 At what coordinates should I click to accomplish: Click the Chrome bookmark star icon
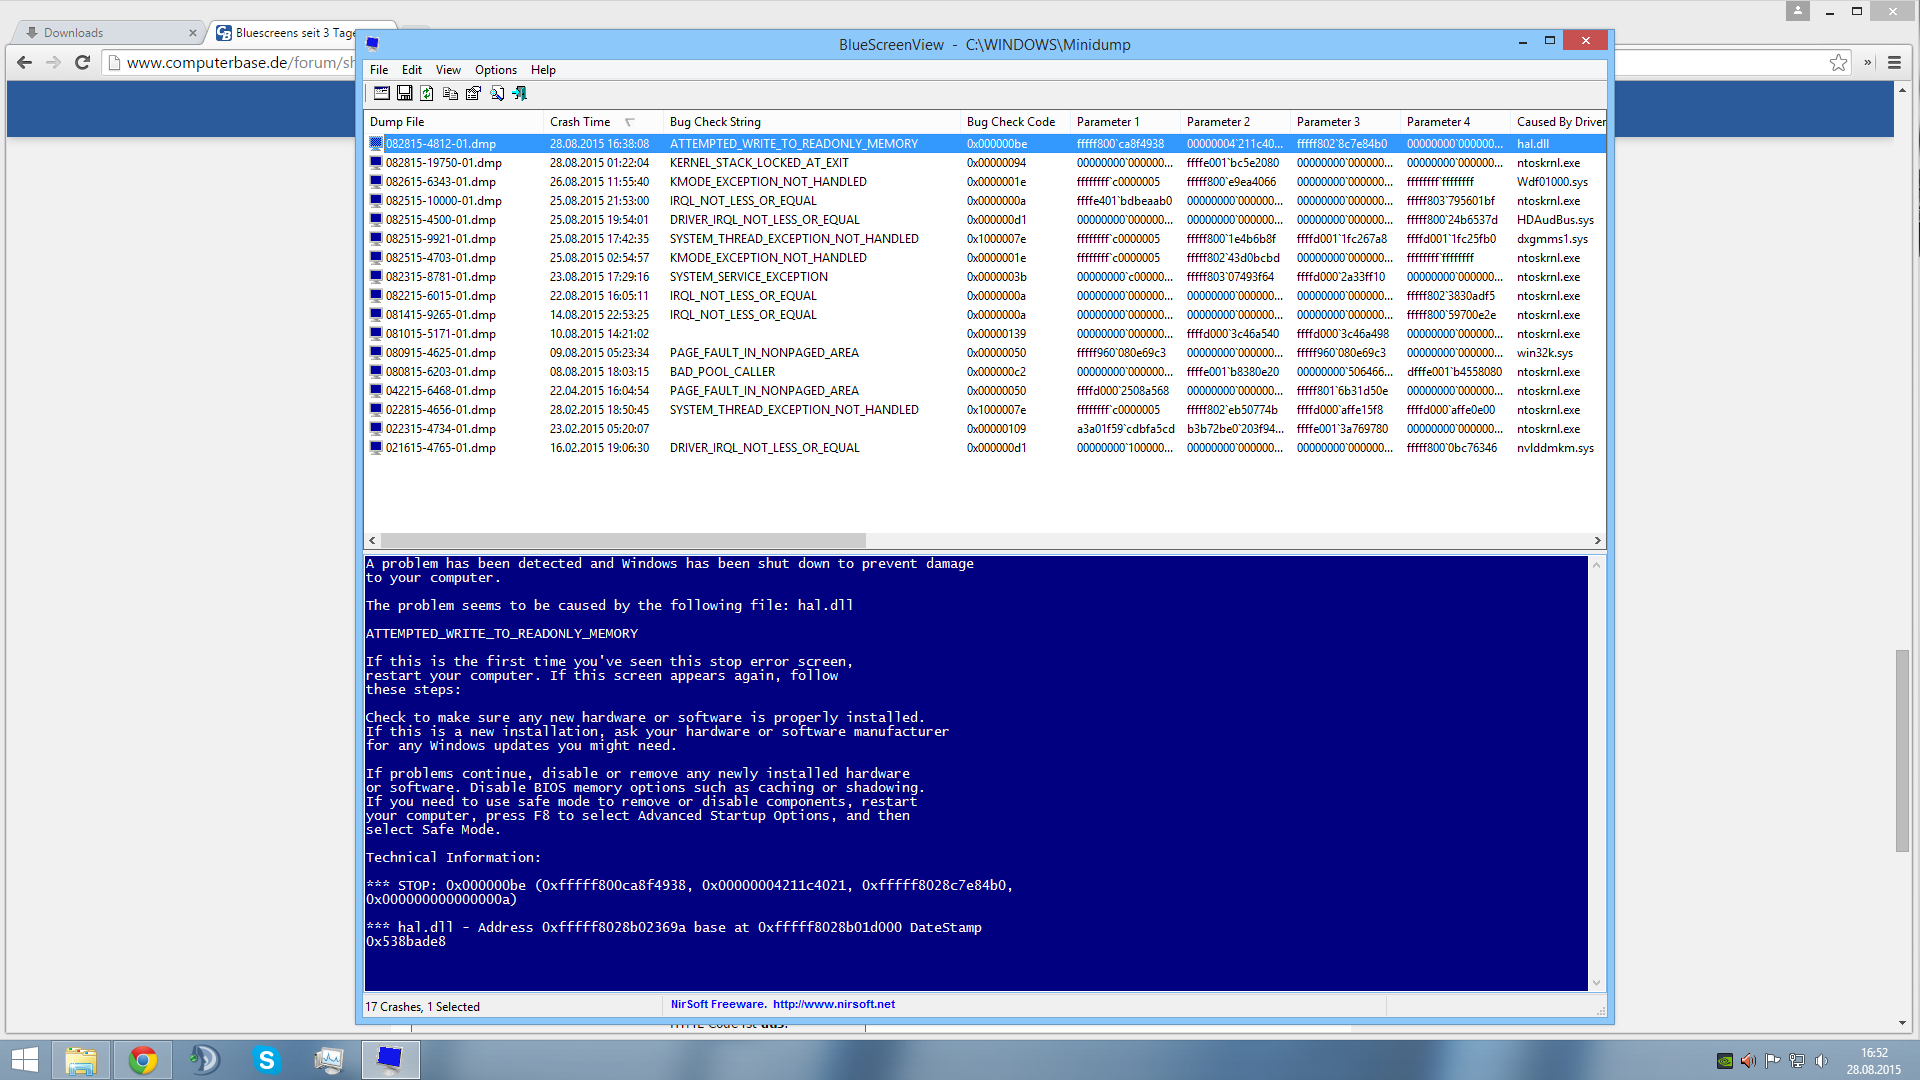point(1838,62)
